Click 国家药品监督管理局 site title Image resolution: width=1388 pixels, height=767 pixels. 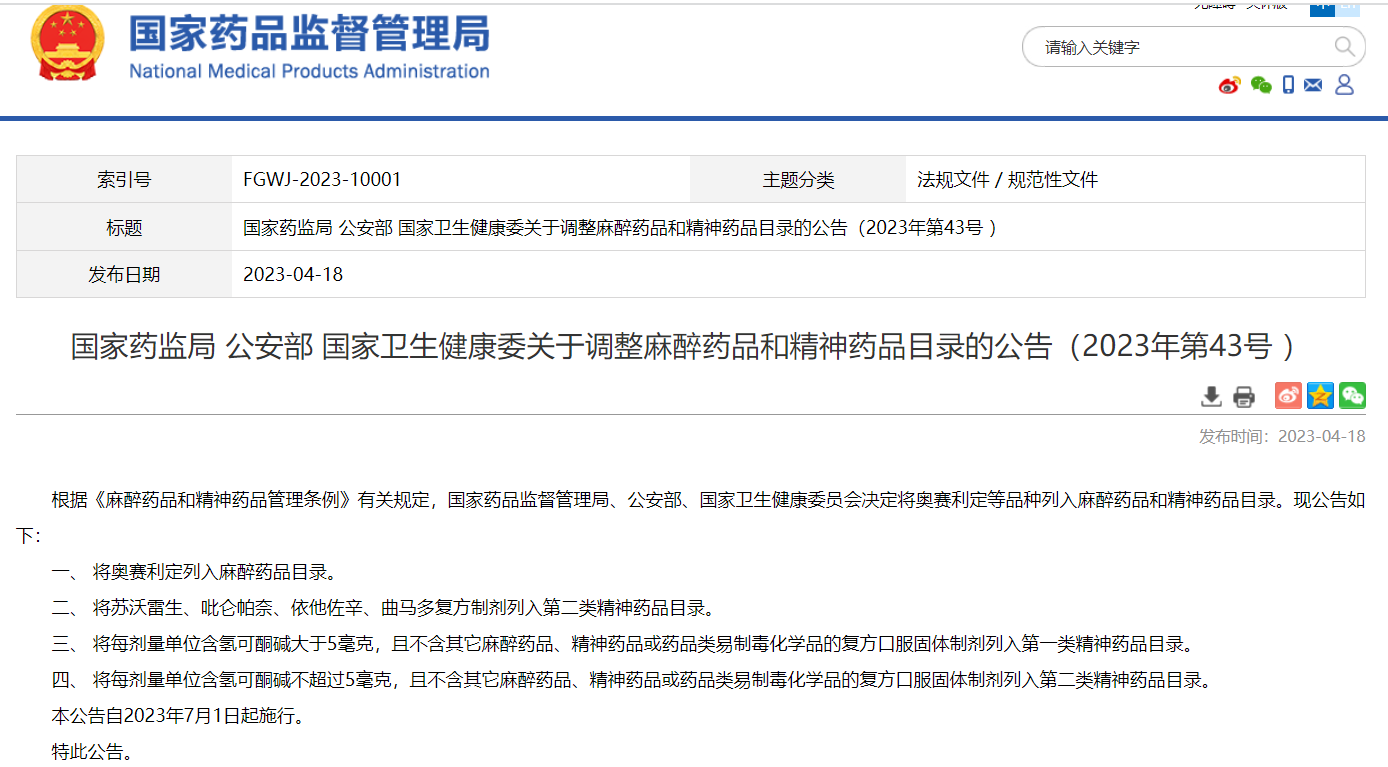coord(309,34)
